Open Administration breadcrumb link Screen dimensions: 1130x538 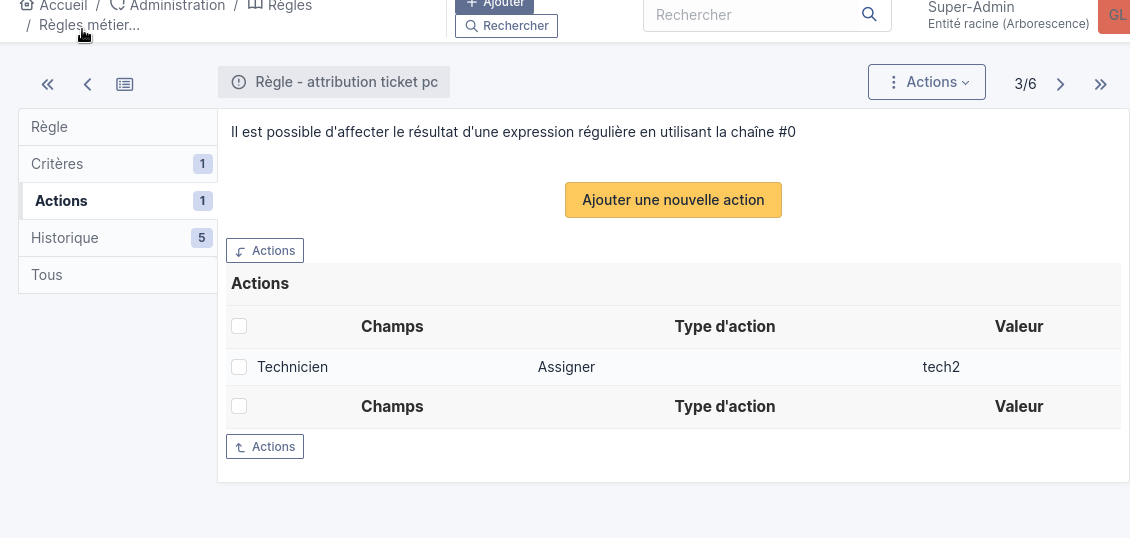(177, 6)
